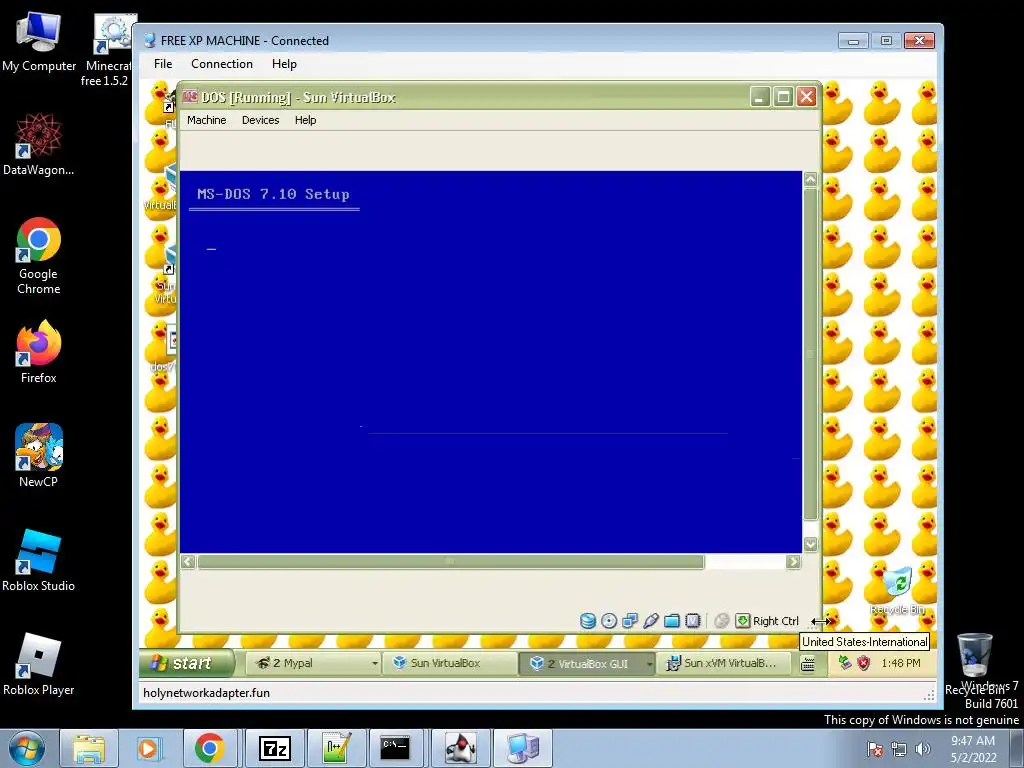Click Action Center flag tray icon

coord(874,749)
